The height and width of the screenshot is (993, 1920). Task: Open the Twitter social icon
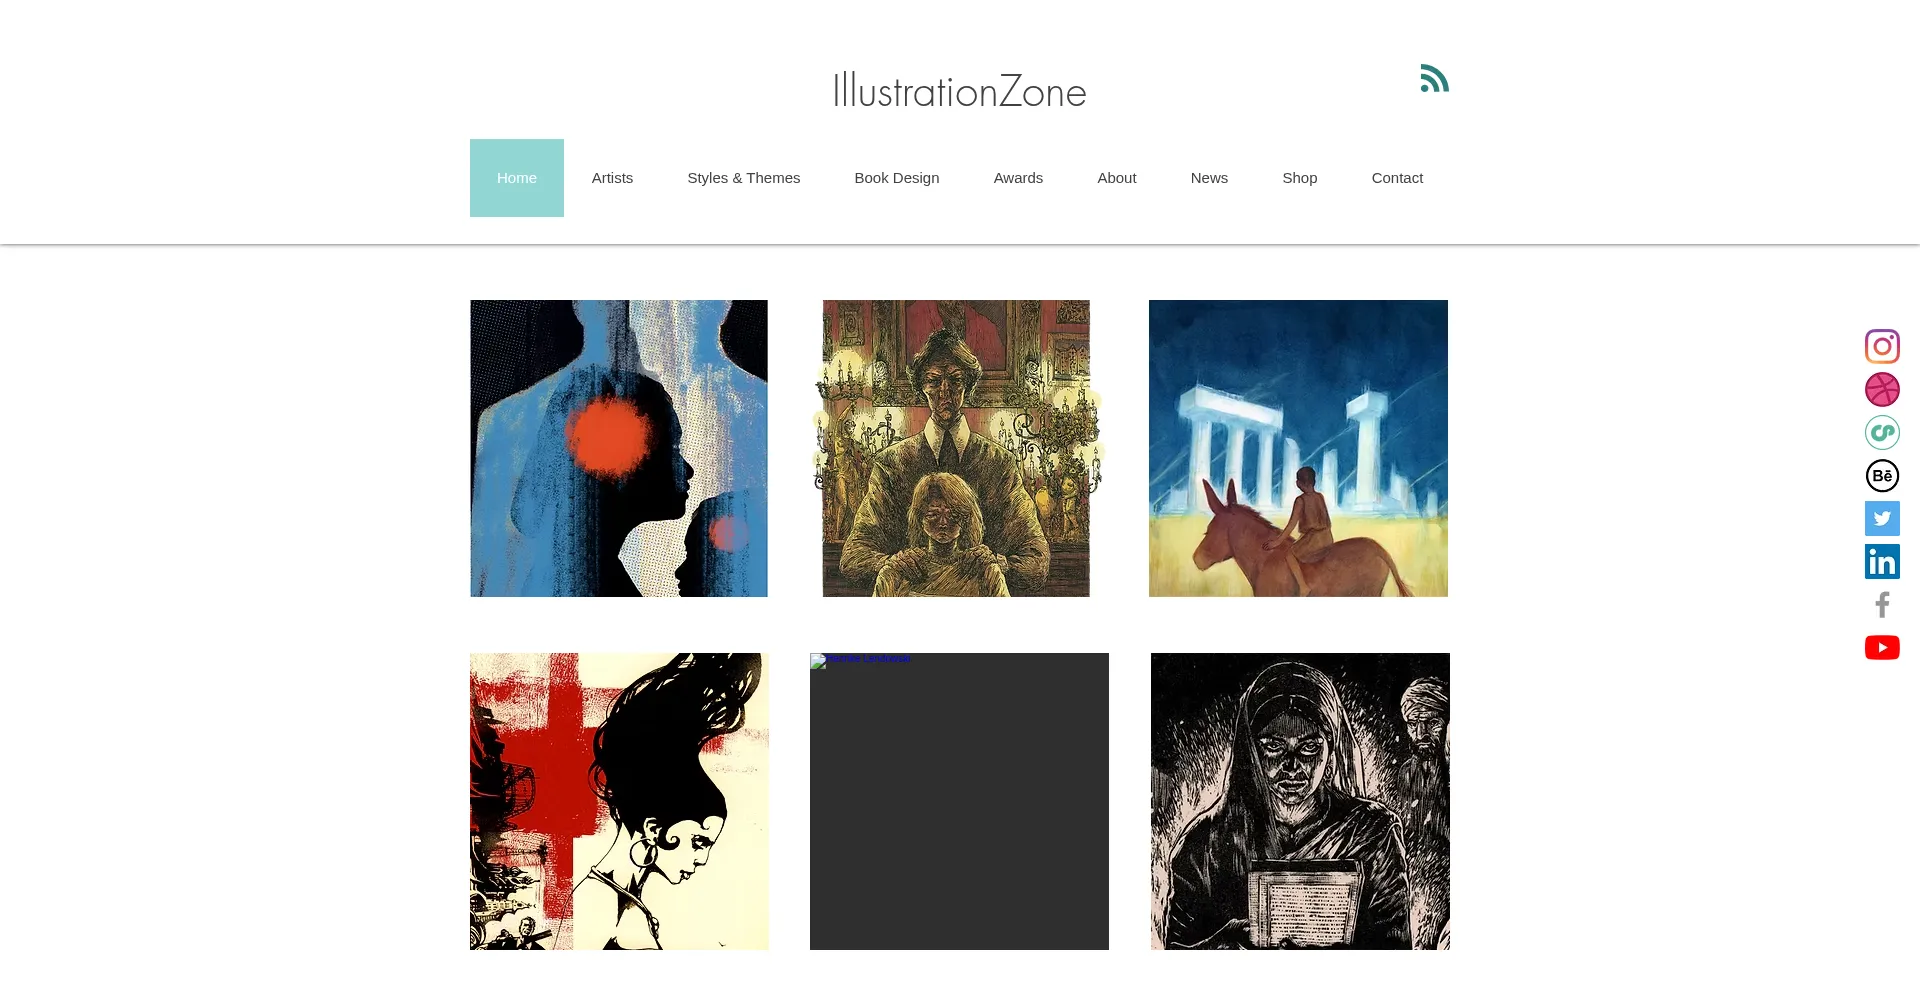point(1882,518)
